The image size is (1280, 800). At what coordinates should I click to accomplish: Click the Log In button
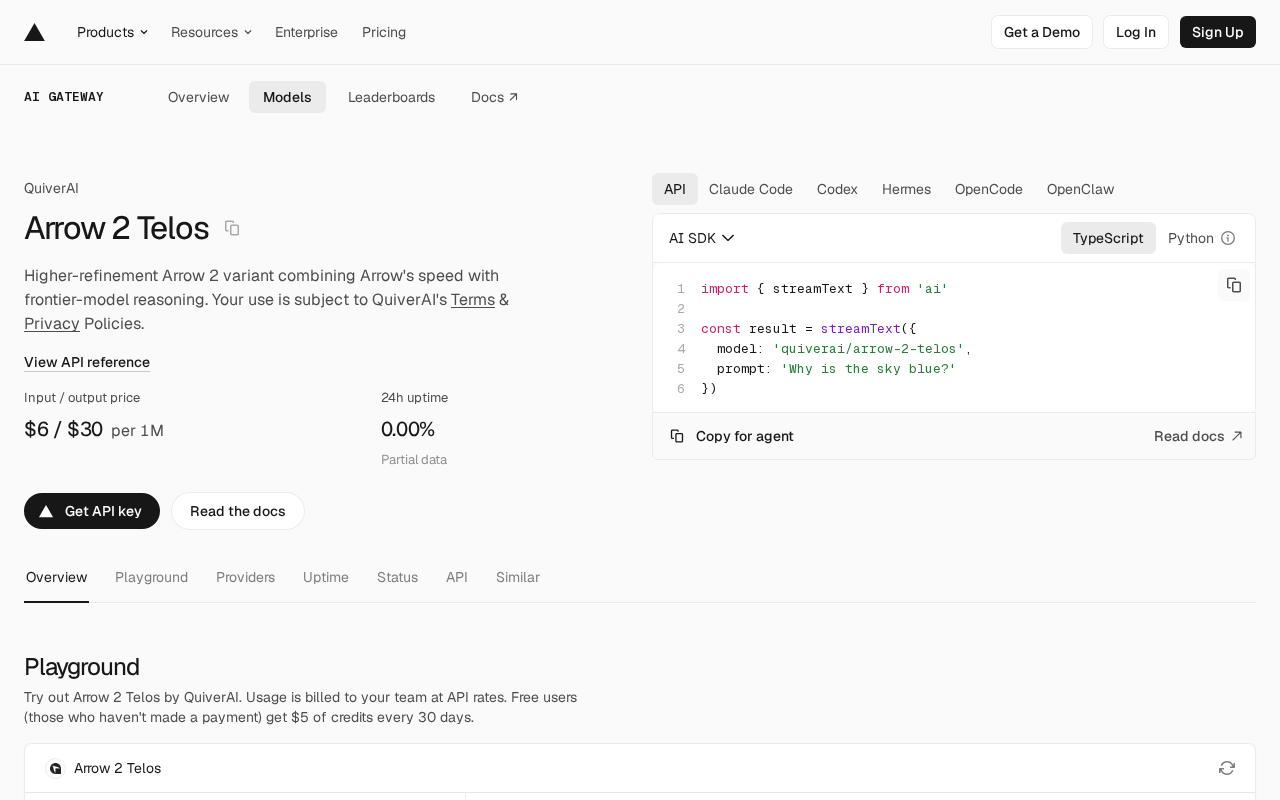click(1136, 32)
